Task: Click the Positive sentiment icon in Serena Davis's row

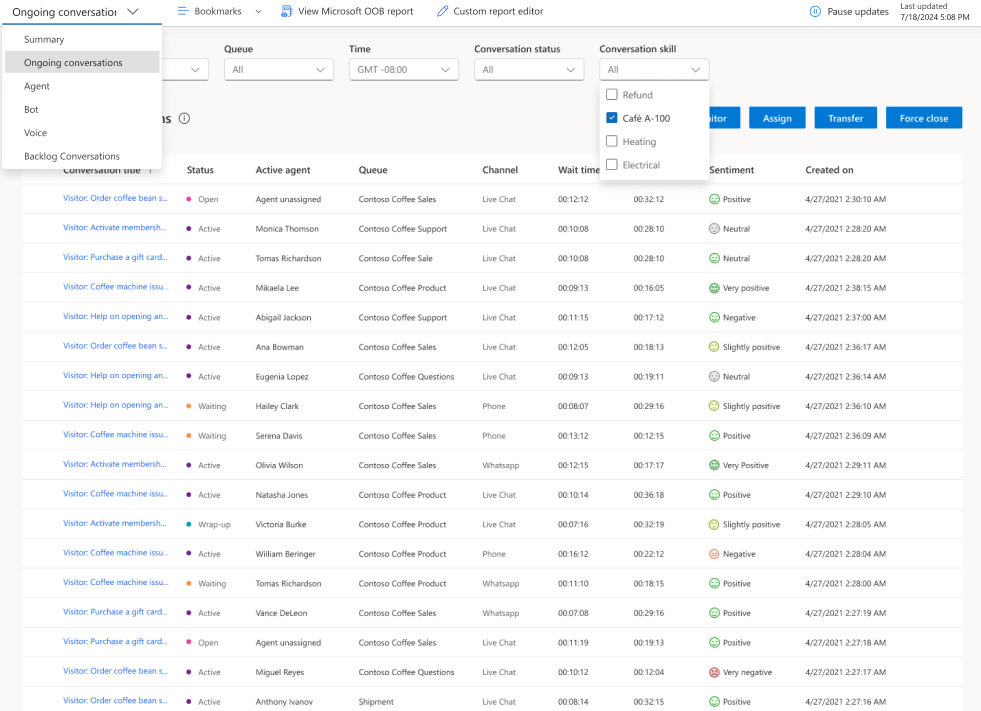Action: point(714,436)
